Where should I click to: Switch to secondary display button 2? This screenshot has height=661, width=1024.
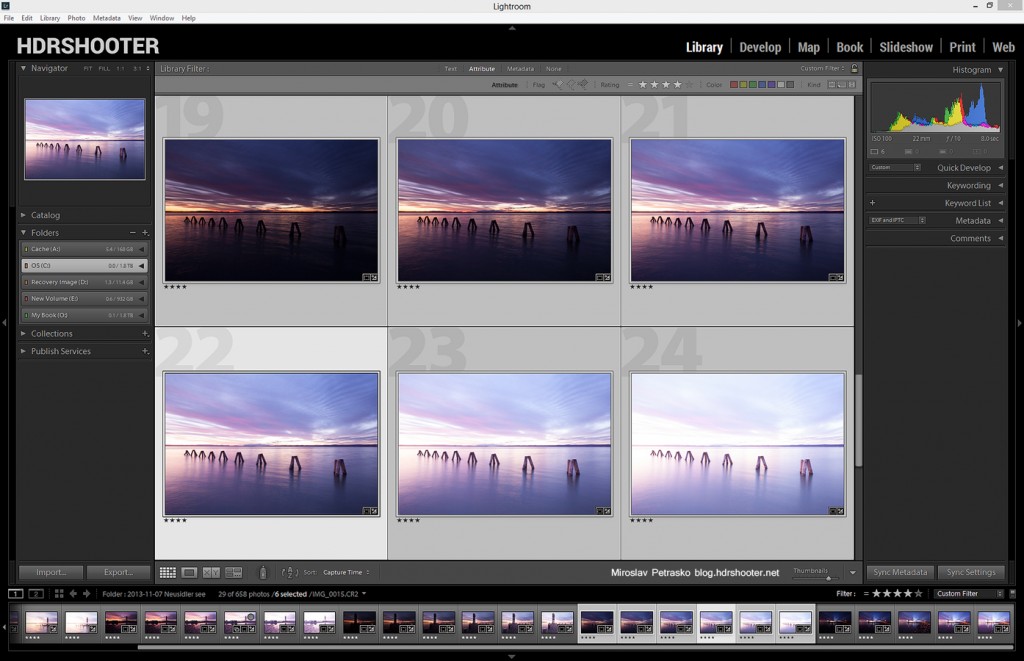click(x=35, y=594)
